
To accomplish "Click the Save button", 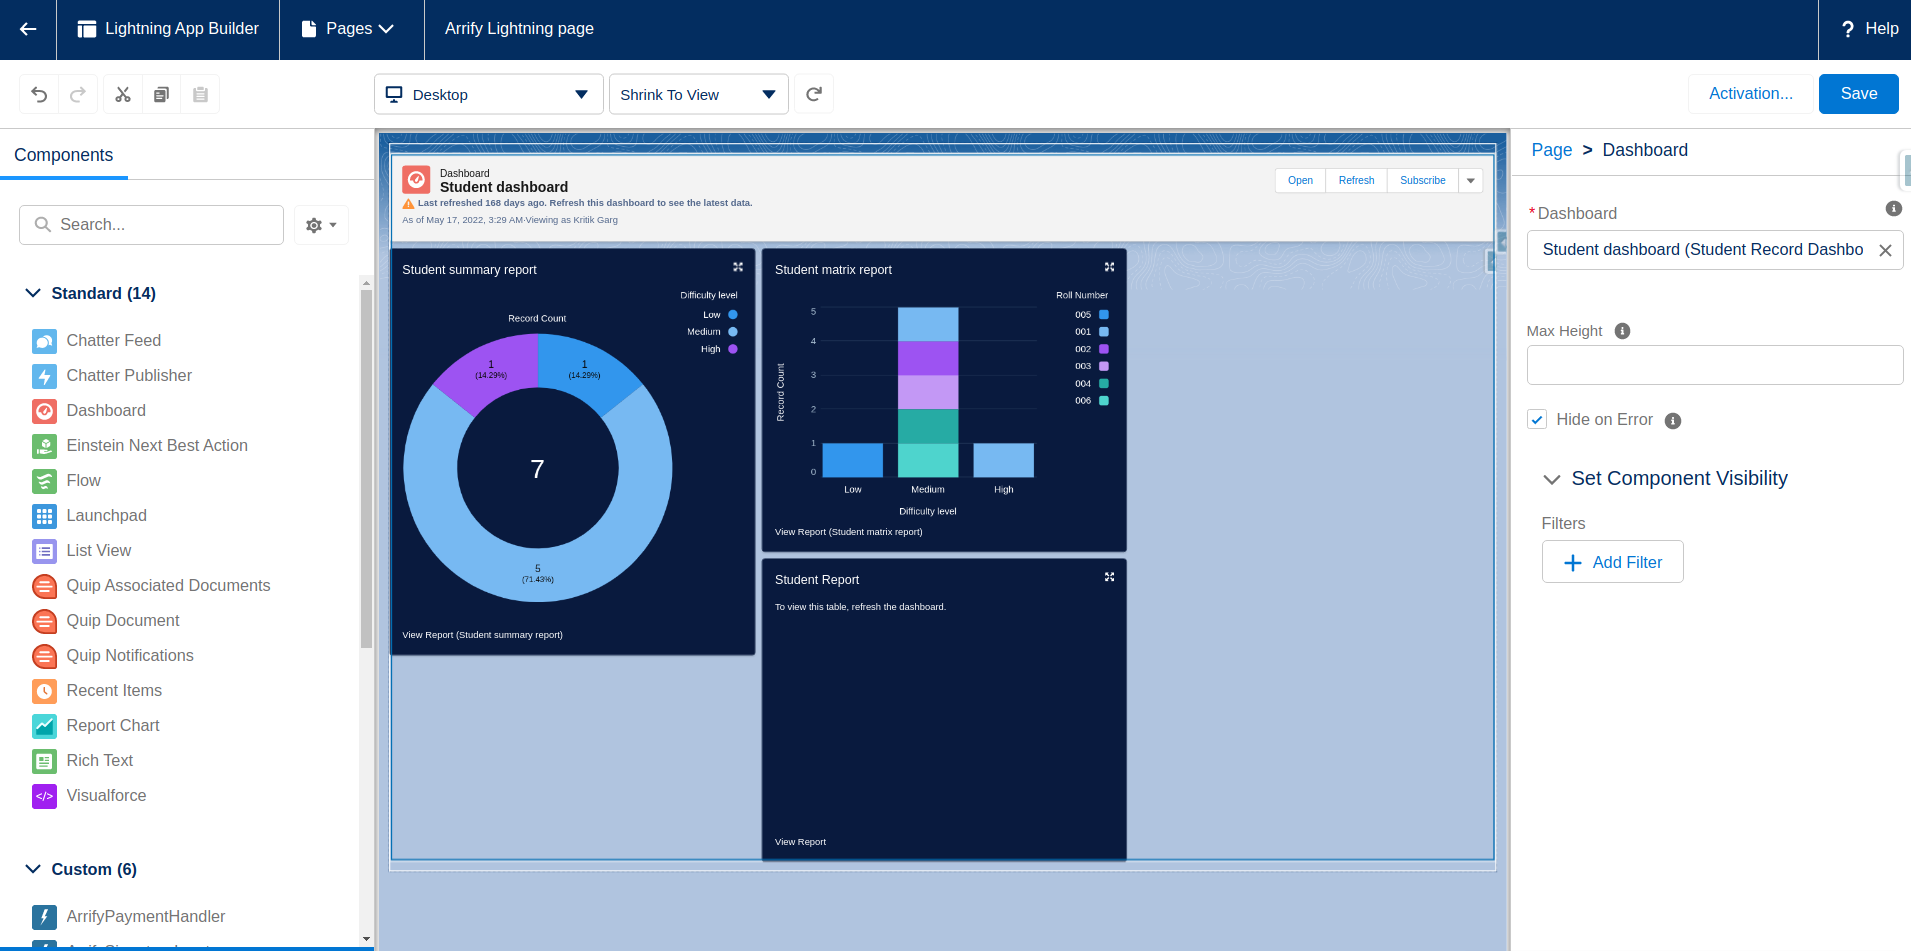I will click(1859, 94).
